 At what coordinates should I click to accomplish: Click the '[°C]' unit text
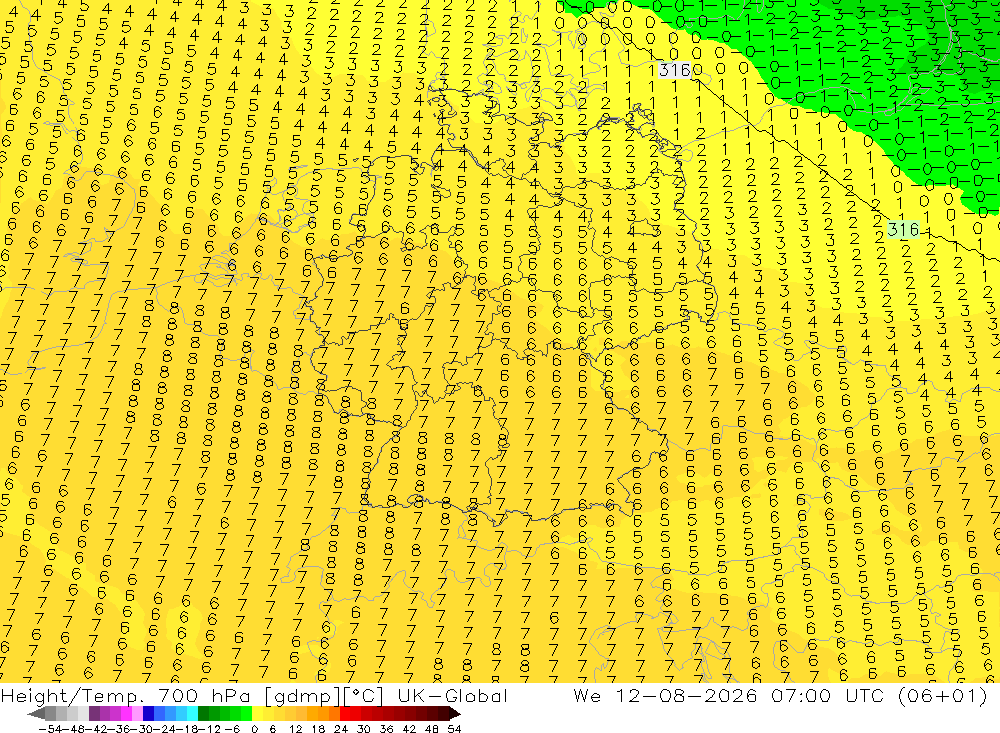363,696
